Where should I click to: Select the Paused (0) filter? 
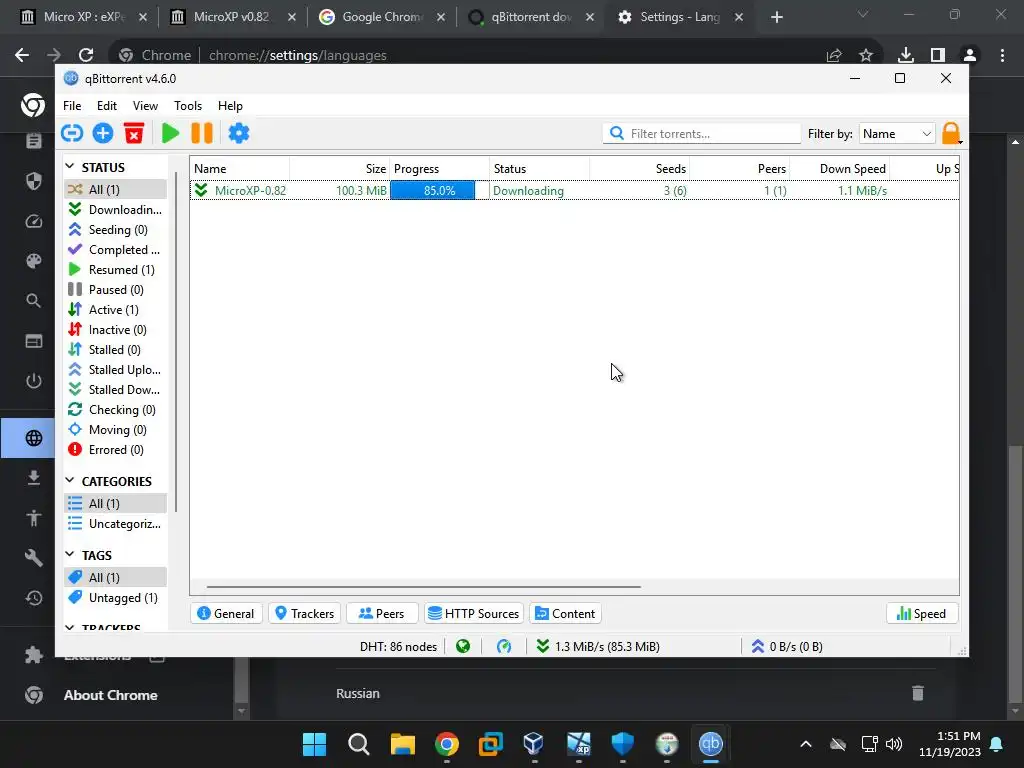click(116, 290)
